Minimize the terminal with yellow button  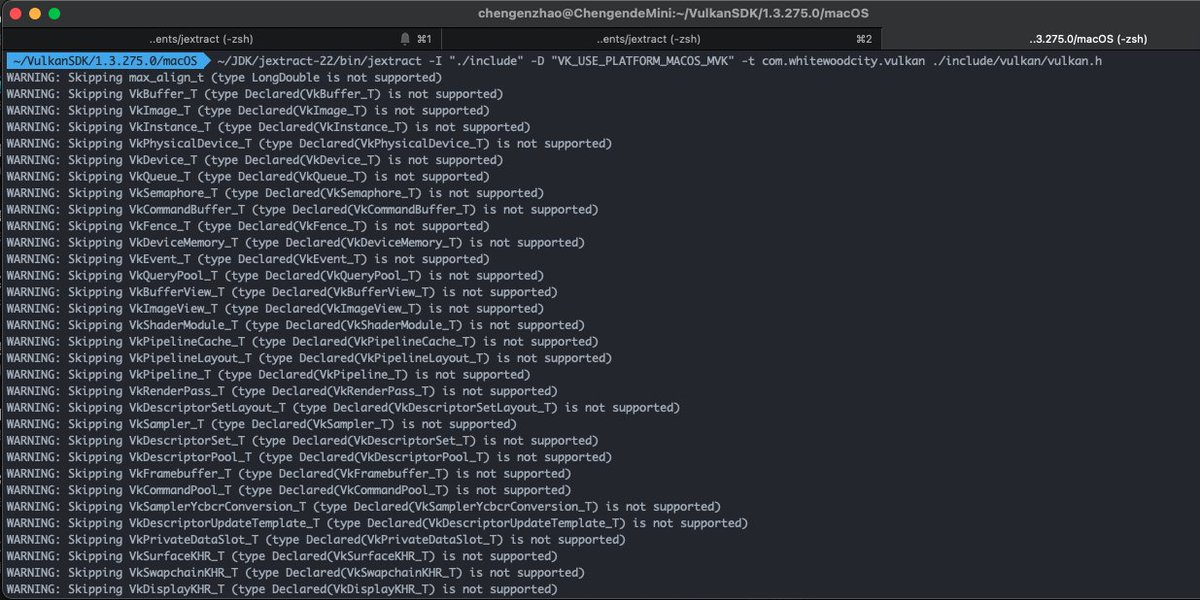click(x=34, y=14)
